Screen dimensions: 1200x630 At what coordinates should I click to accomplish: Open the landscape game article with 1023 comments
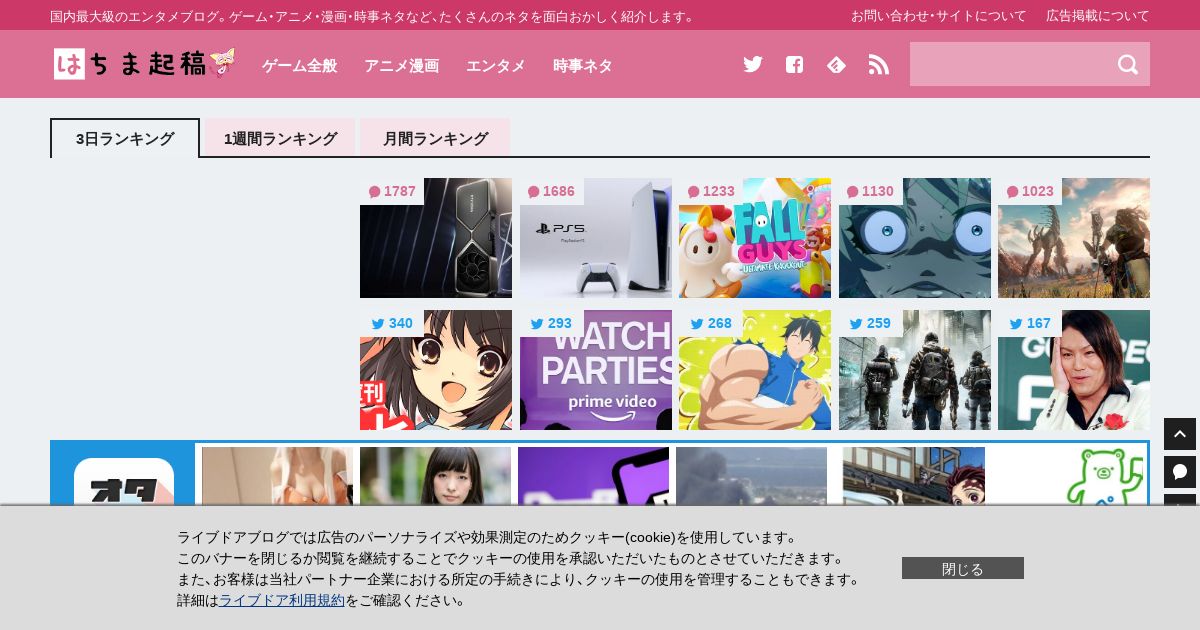[1074, 238]
